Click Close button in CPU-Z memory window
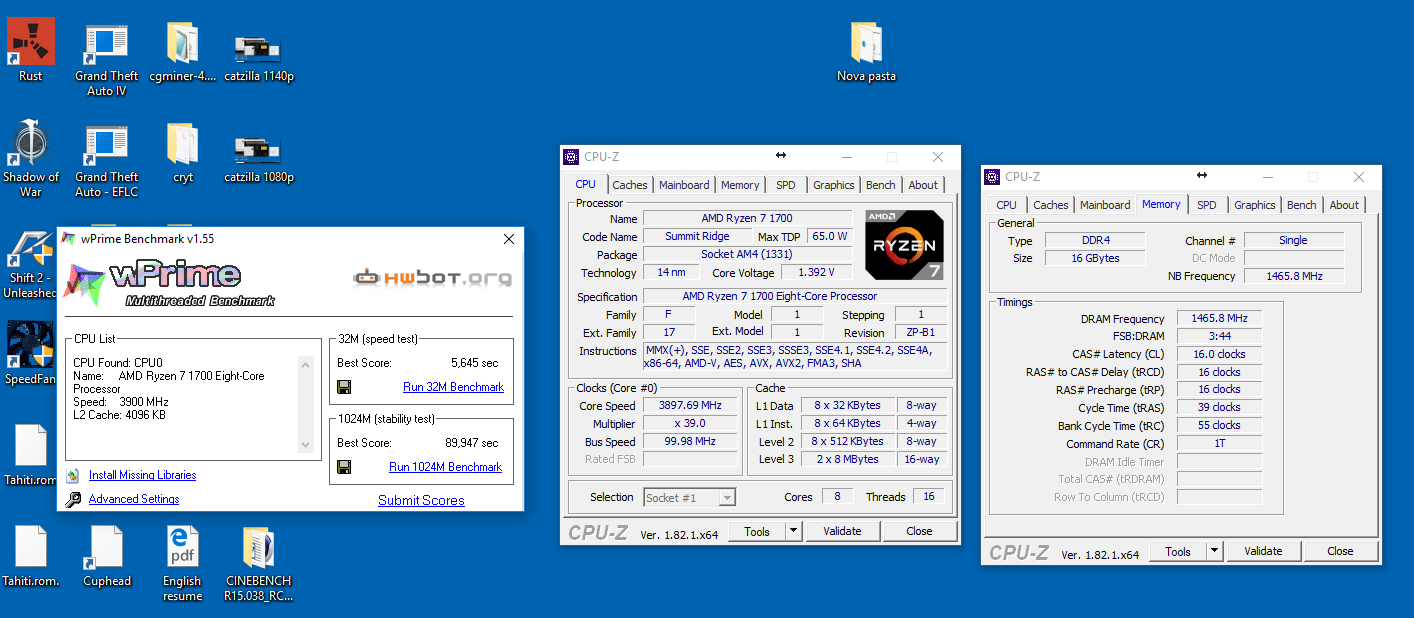1414x618 pixels. (x=1340, y=551)
